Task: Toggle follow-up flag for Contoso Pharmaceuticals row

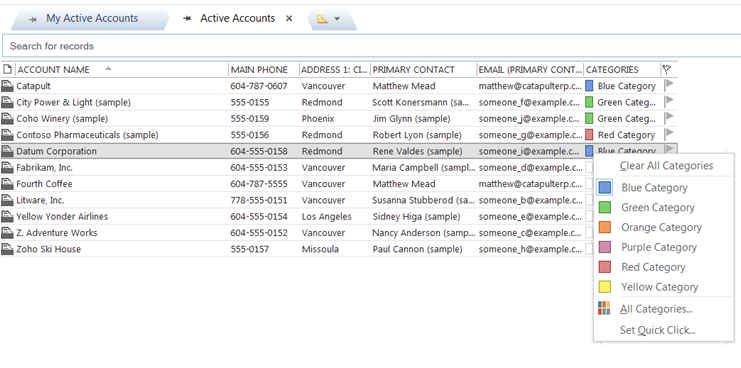Action: (669, 134)
